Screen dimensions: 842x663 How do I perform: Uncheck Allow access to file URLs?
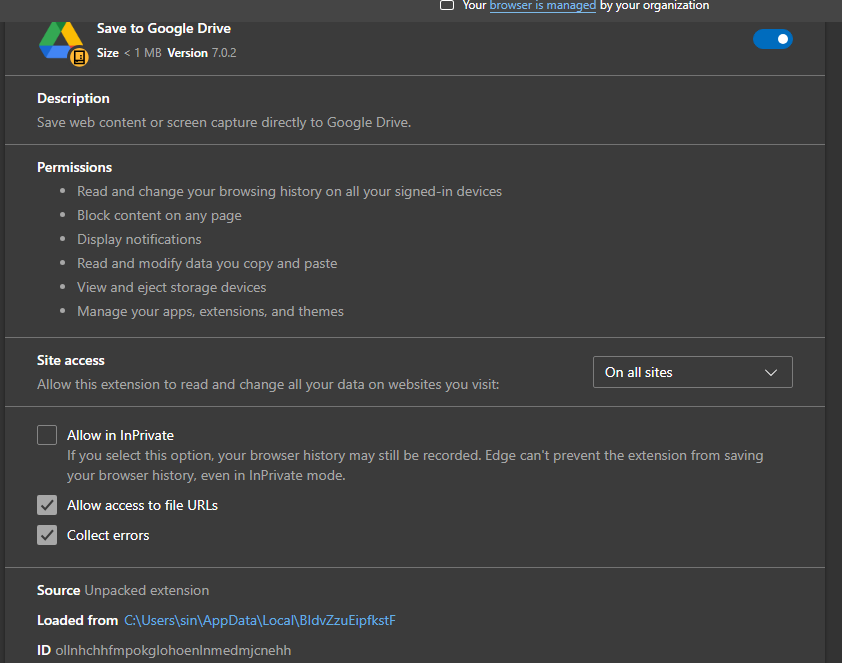click(x=47, y=505)
